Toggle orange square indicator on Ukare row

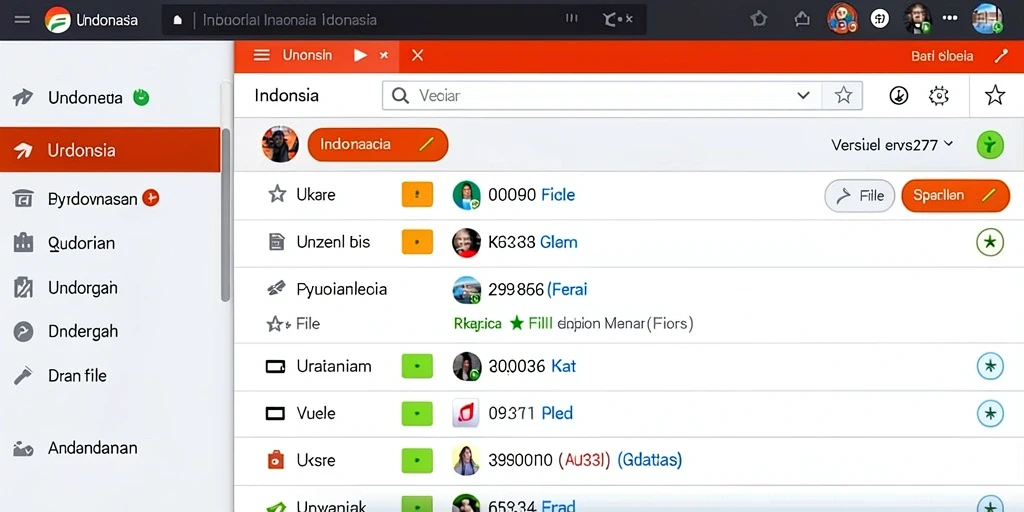[x=417, y=195]
